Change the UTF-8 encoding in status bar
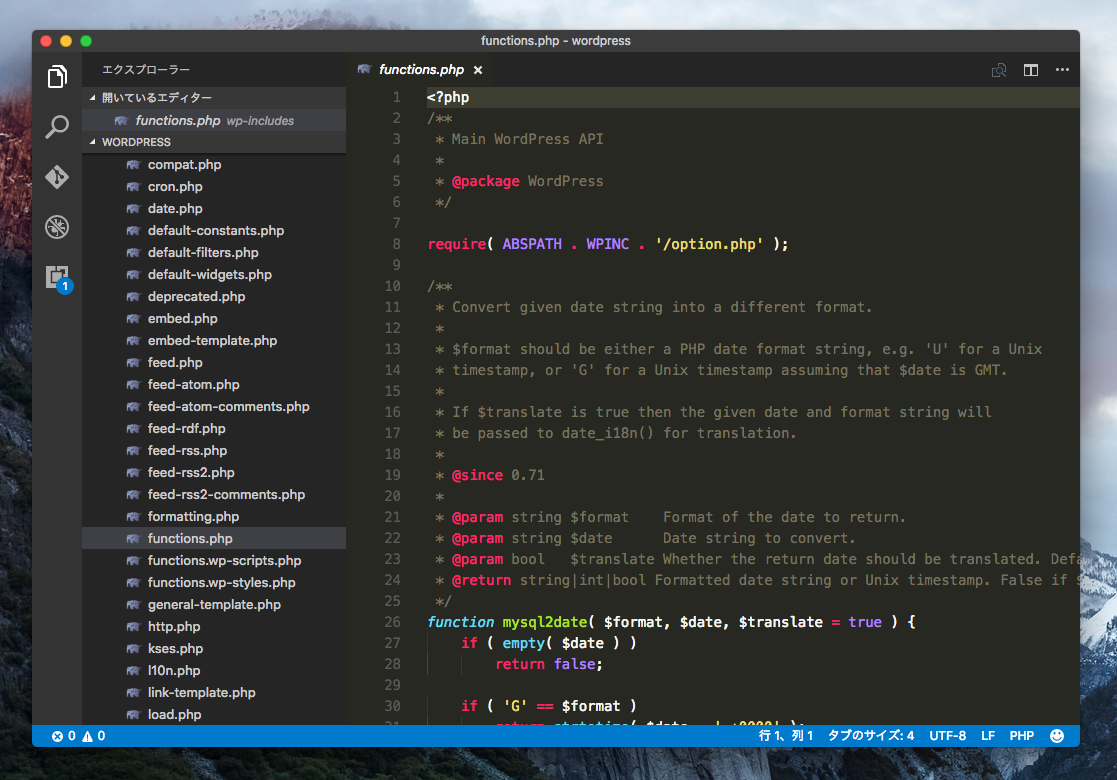1117x780 pixels. click(x=947, y=736)
